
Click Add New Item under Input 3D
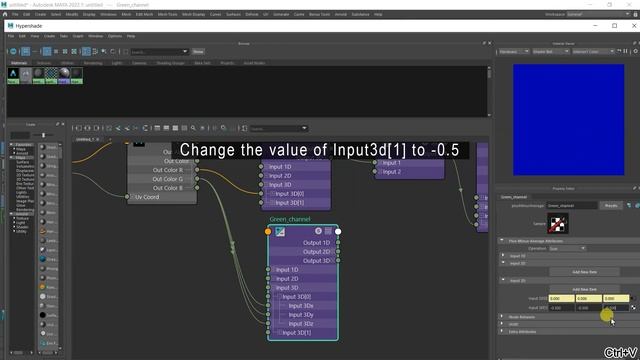click(x=584, y=289)
